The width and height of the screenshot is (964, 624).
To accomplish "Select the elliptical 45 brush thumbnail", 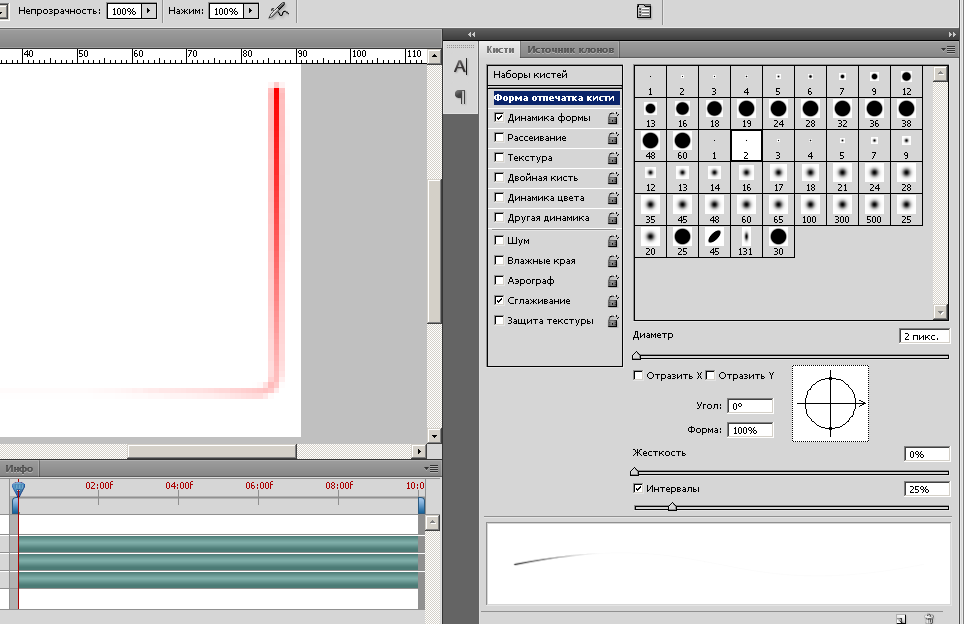I will (714, 242).
